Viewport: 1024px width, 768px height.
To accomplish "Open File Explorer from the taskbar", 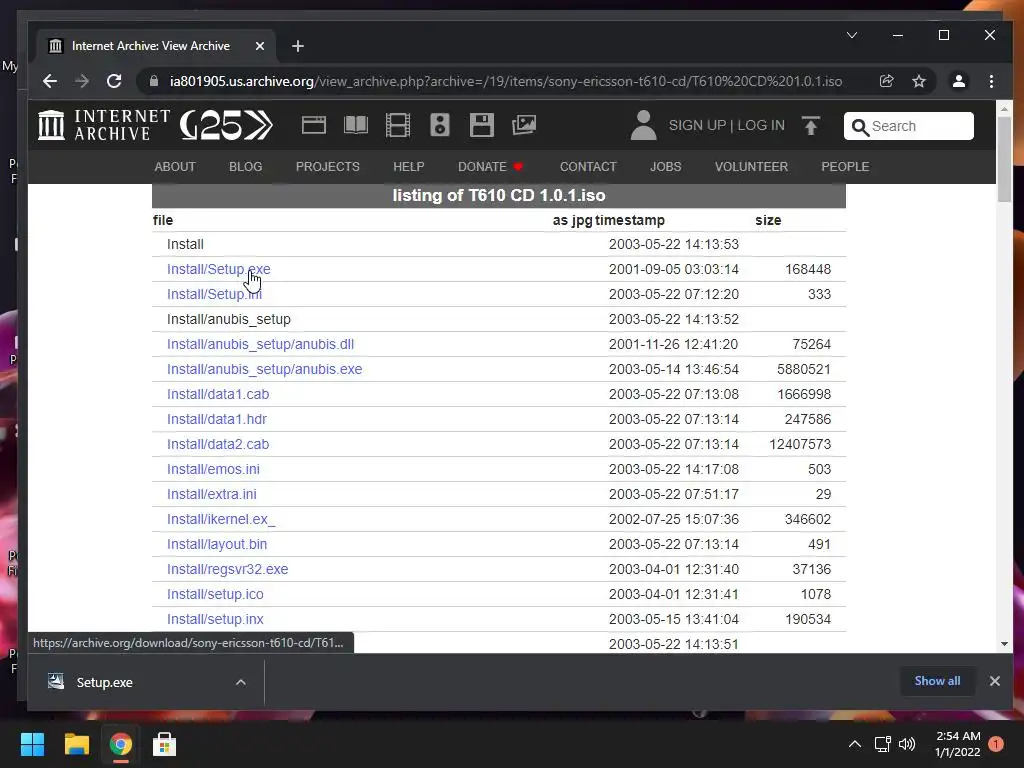I will pos(76,744).
